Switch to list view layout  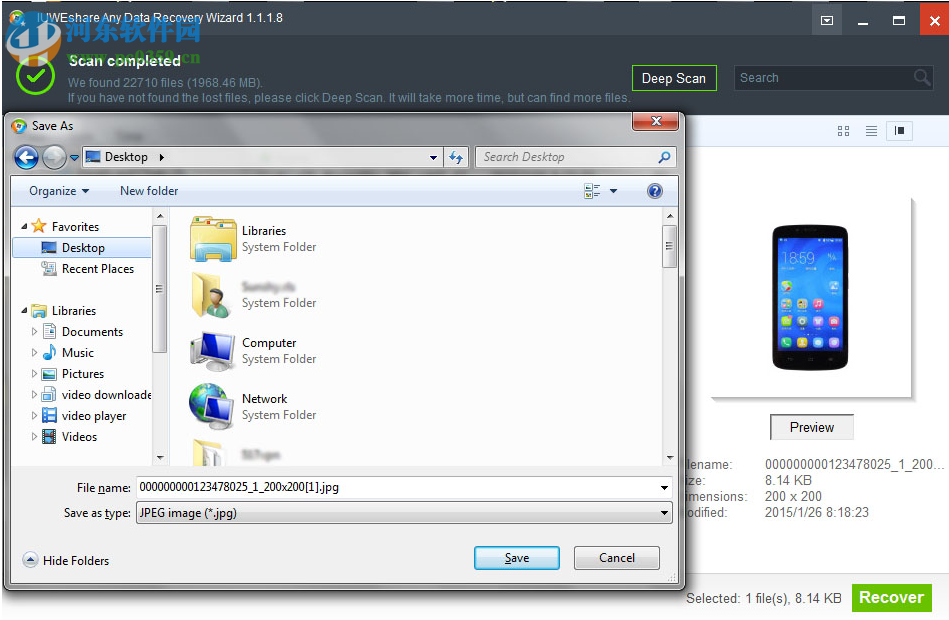coord(871,130)
